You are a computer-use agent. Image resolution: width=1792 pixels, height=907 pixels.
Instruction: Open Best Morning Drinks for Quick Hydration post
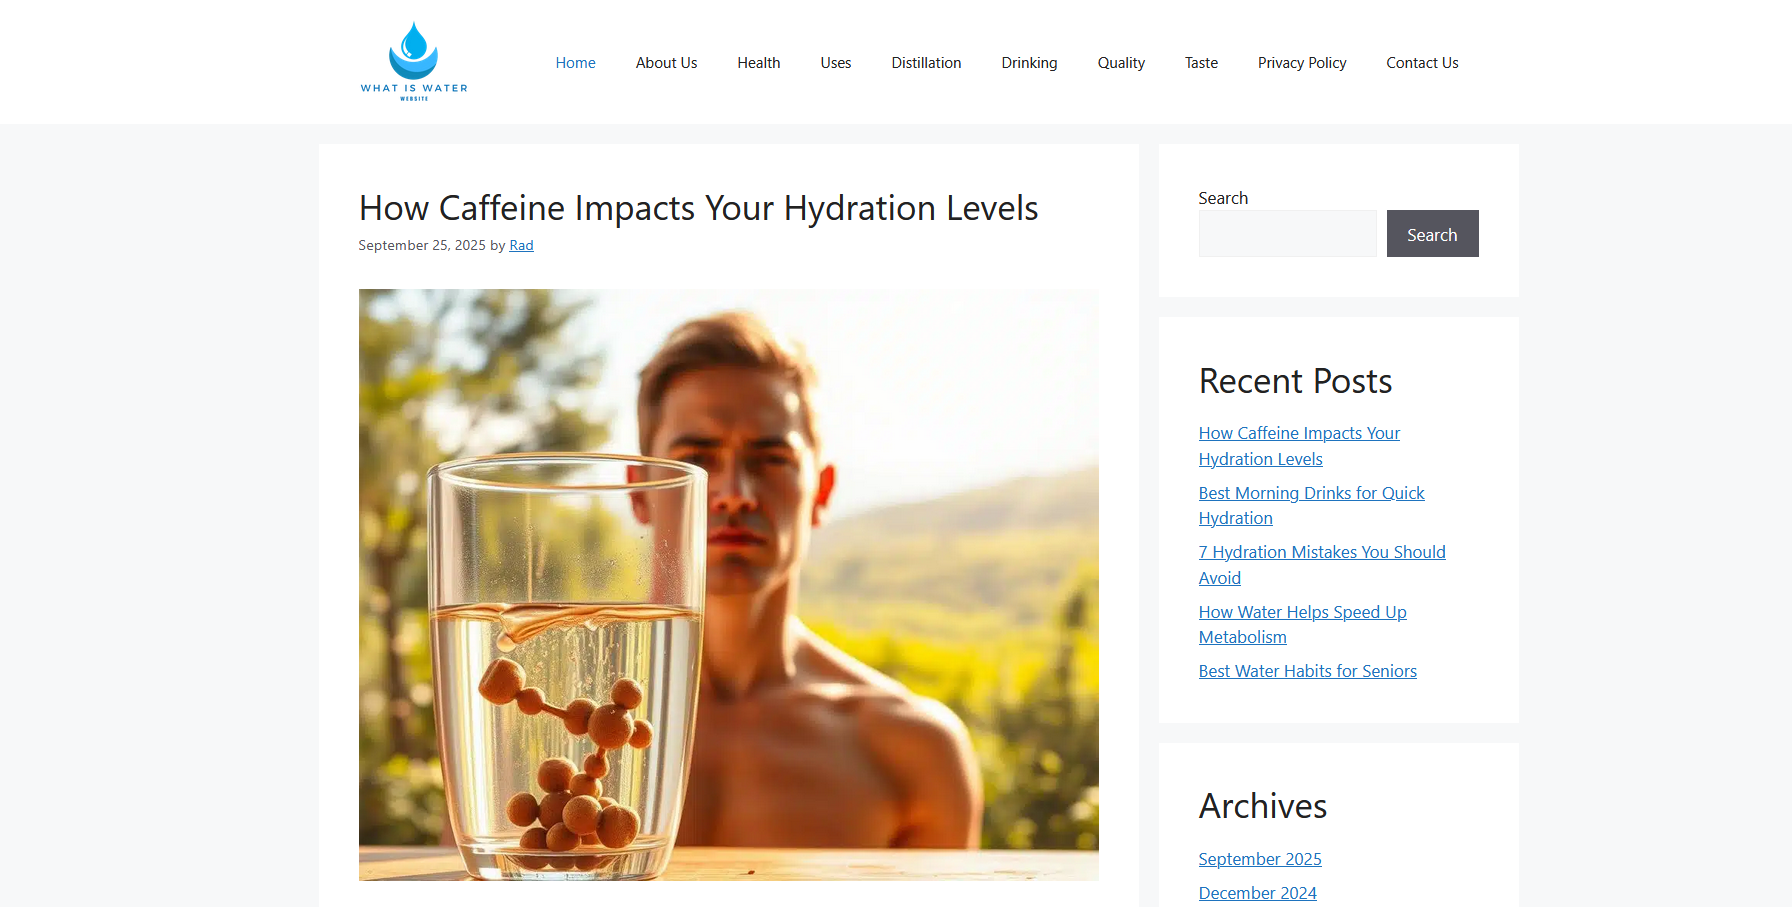pos(1311,506)
